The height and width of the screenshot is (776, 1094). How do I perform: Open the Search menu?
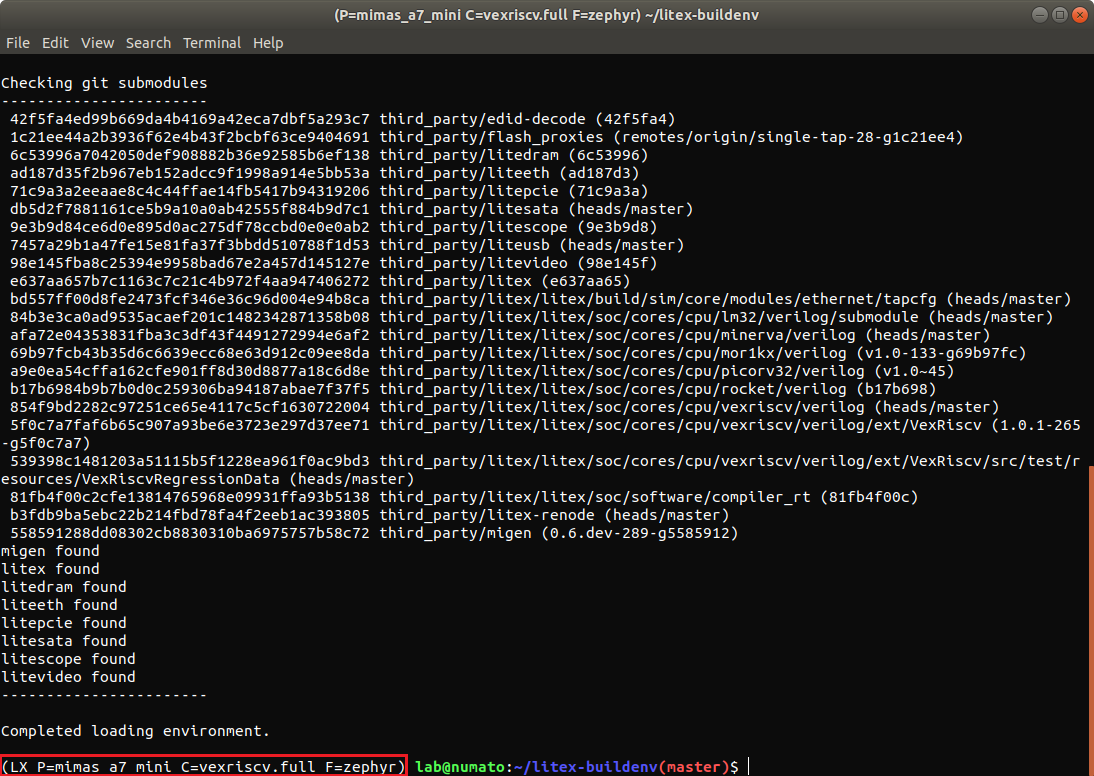[x=148, y=43]
